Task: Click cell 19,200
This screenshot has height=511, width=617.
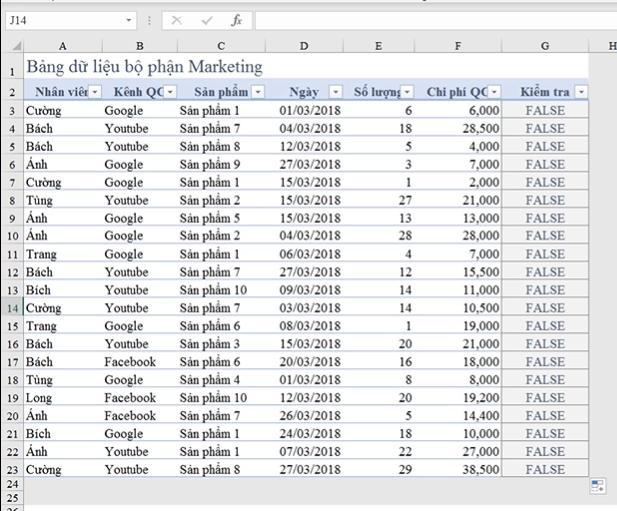Action: click(458, 398)
